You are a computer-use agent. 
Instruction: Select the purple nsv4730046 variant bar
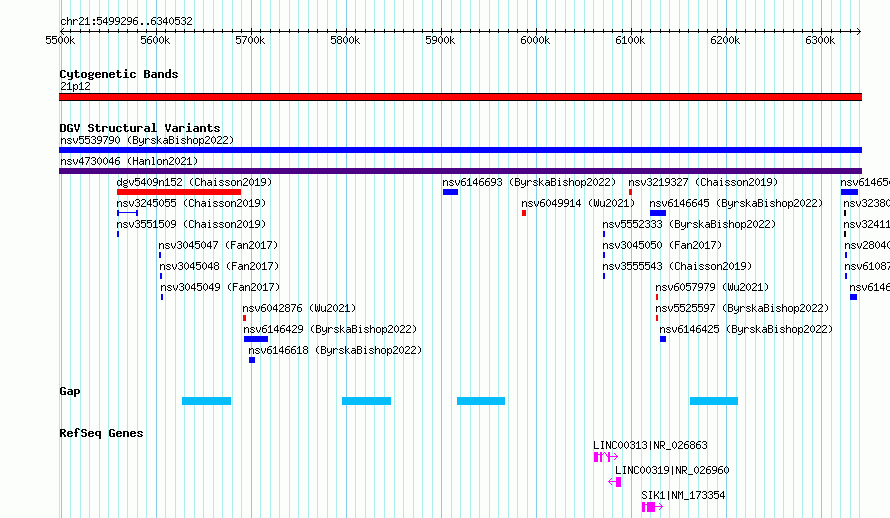click(x=460, y=171)
